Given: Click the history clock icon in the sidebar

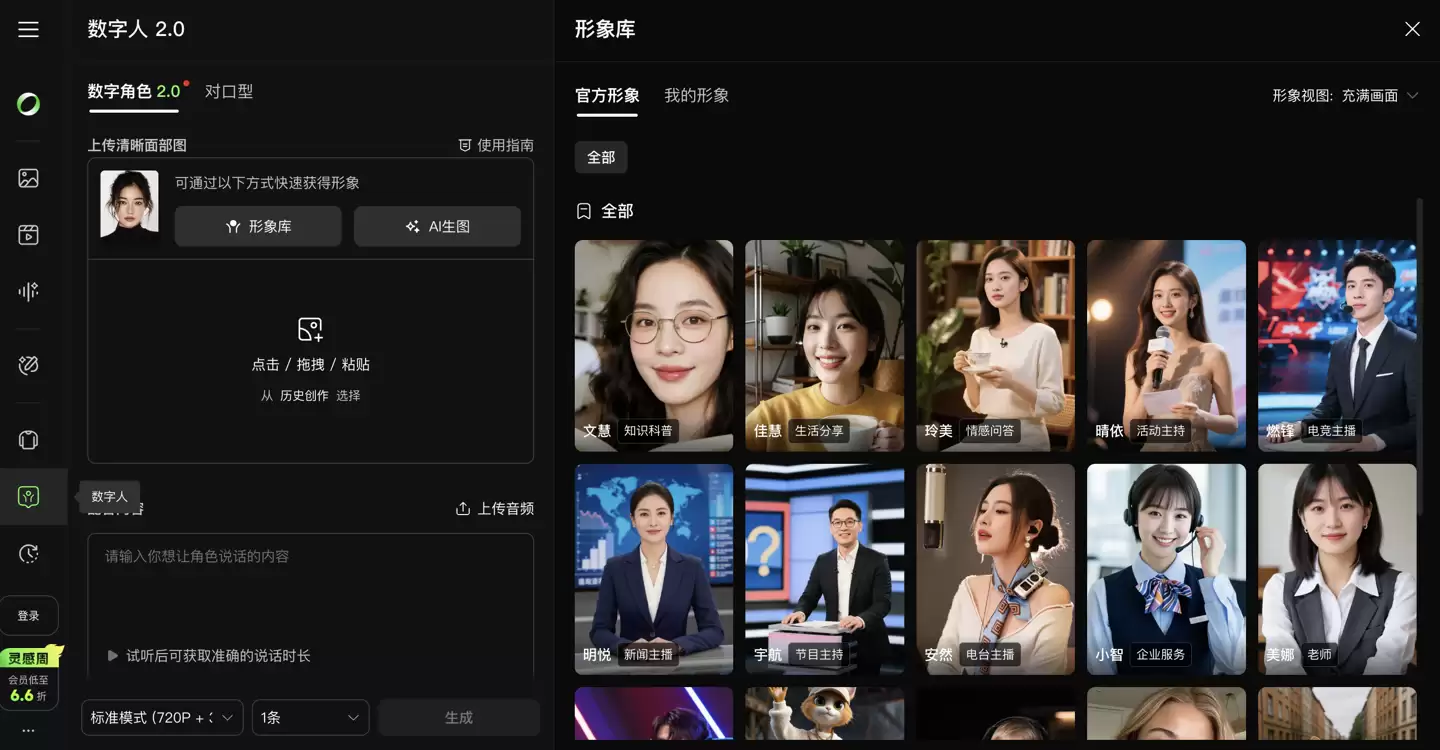Looking at the screenshot, I should [x=28, y=553].
